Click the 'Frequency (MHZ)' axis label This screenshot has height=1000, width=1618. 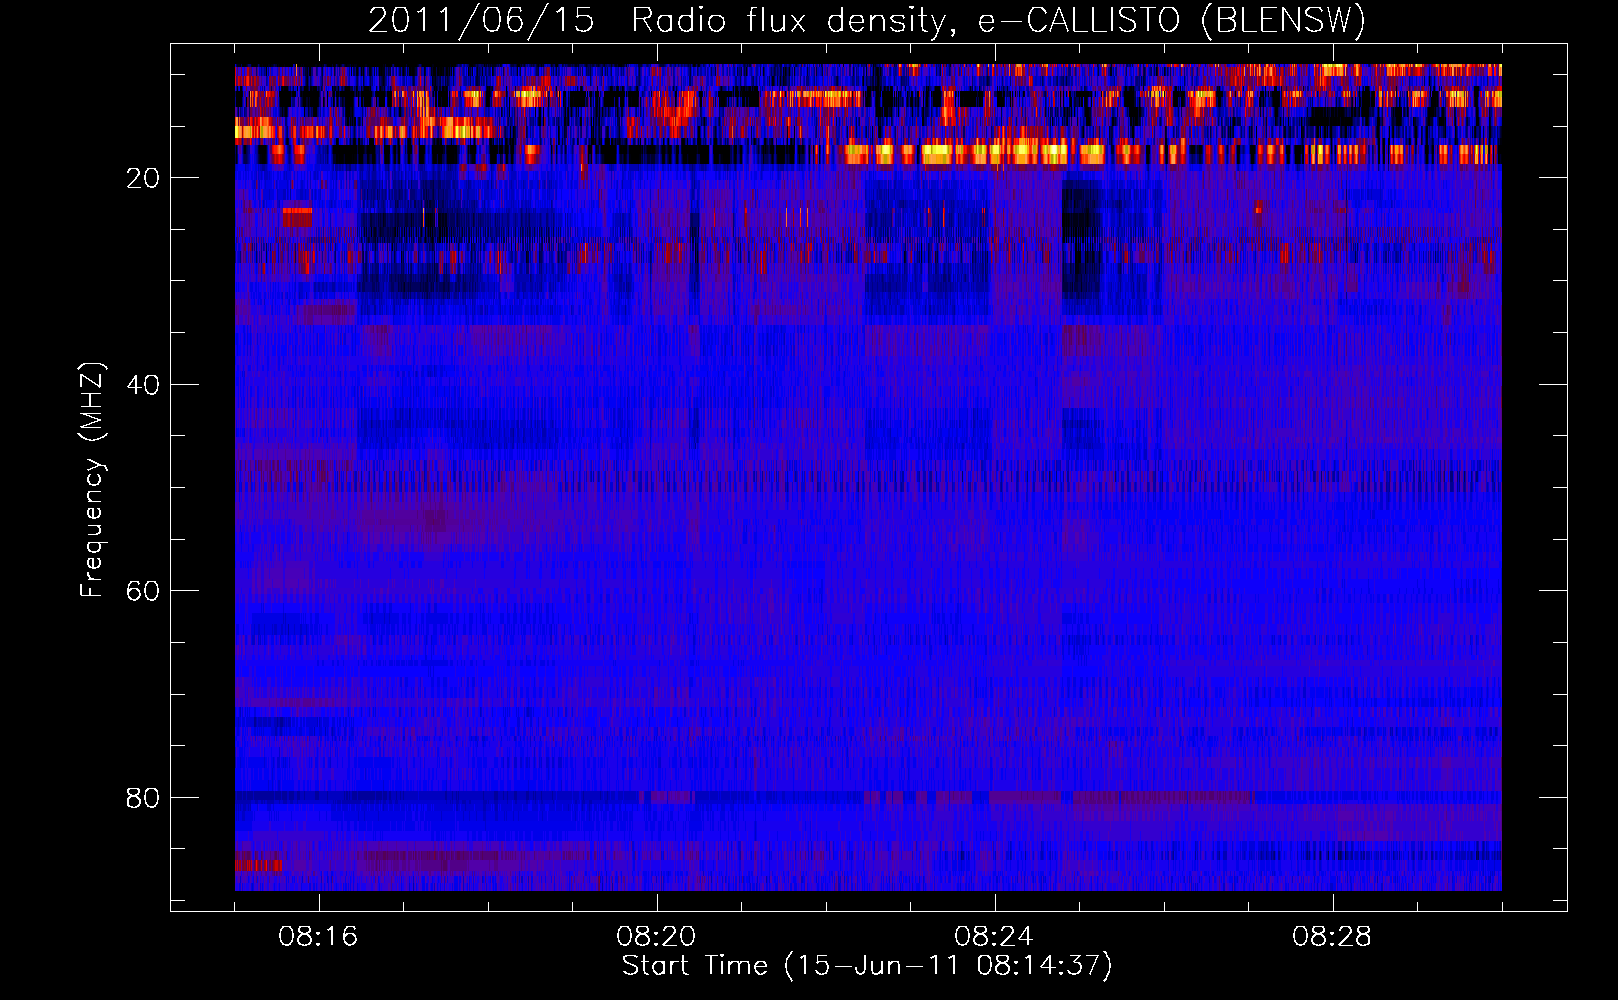click(92, 480)
